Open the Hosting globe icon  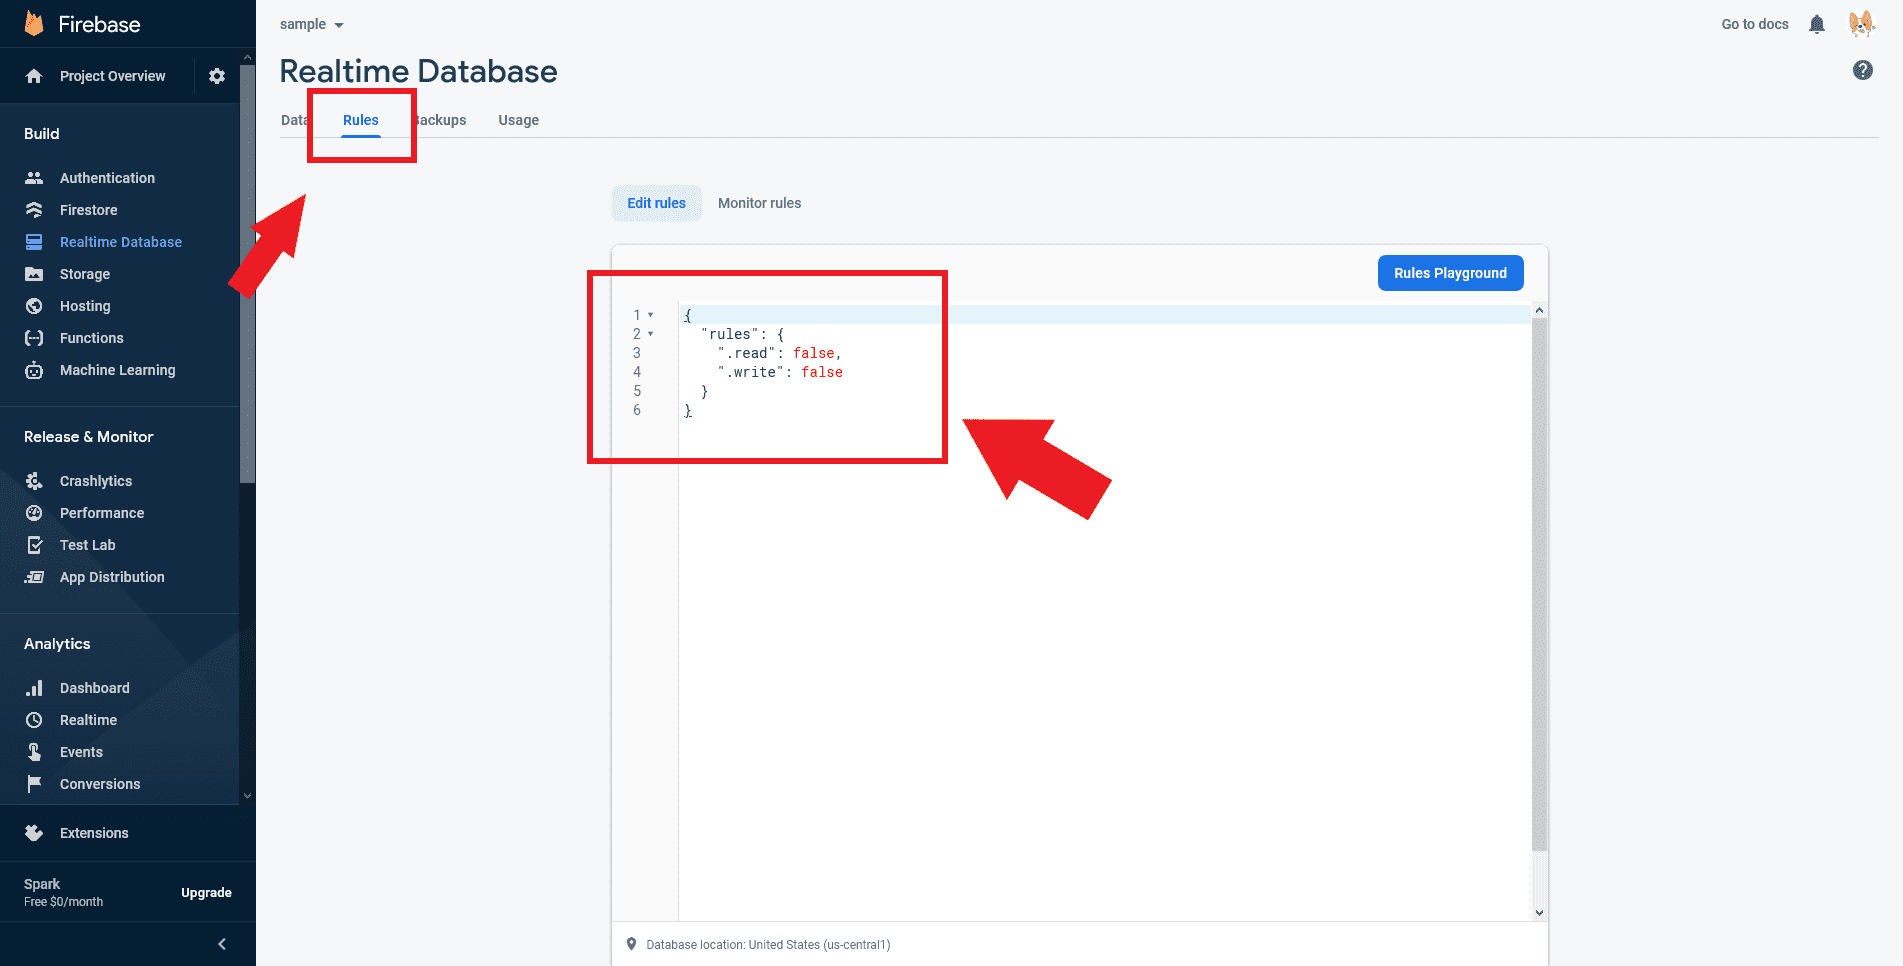pos(34,306)
